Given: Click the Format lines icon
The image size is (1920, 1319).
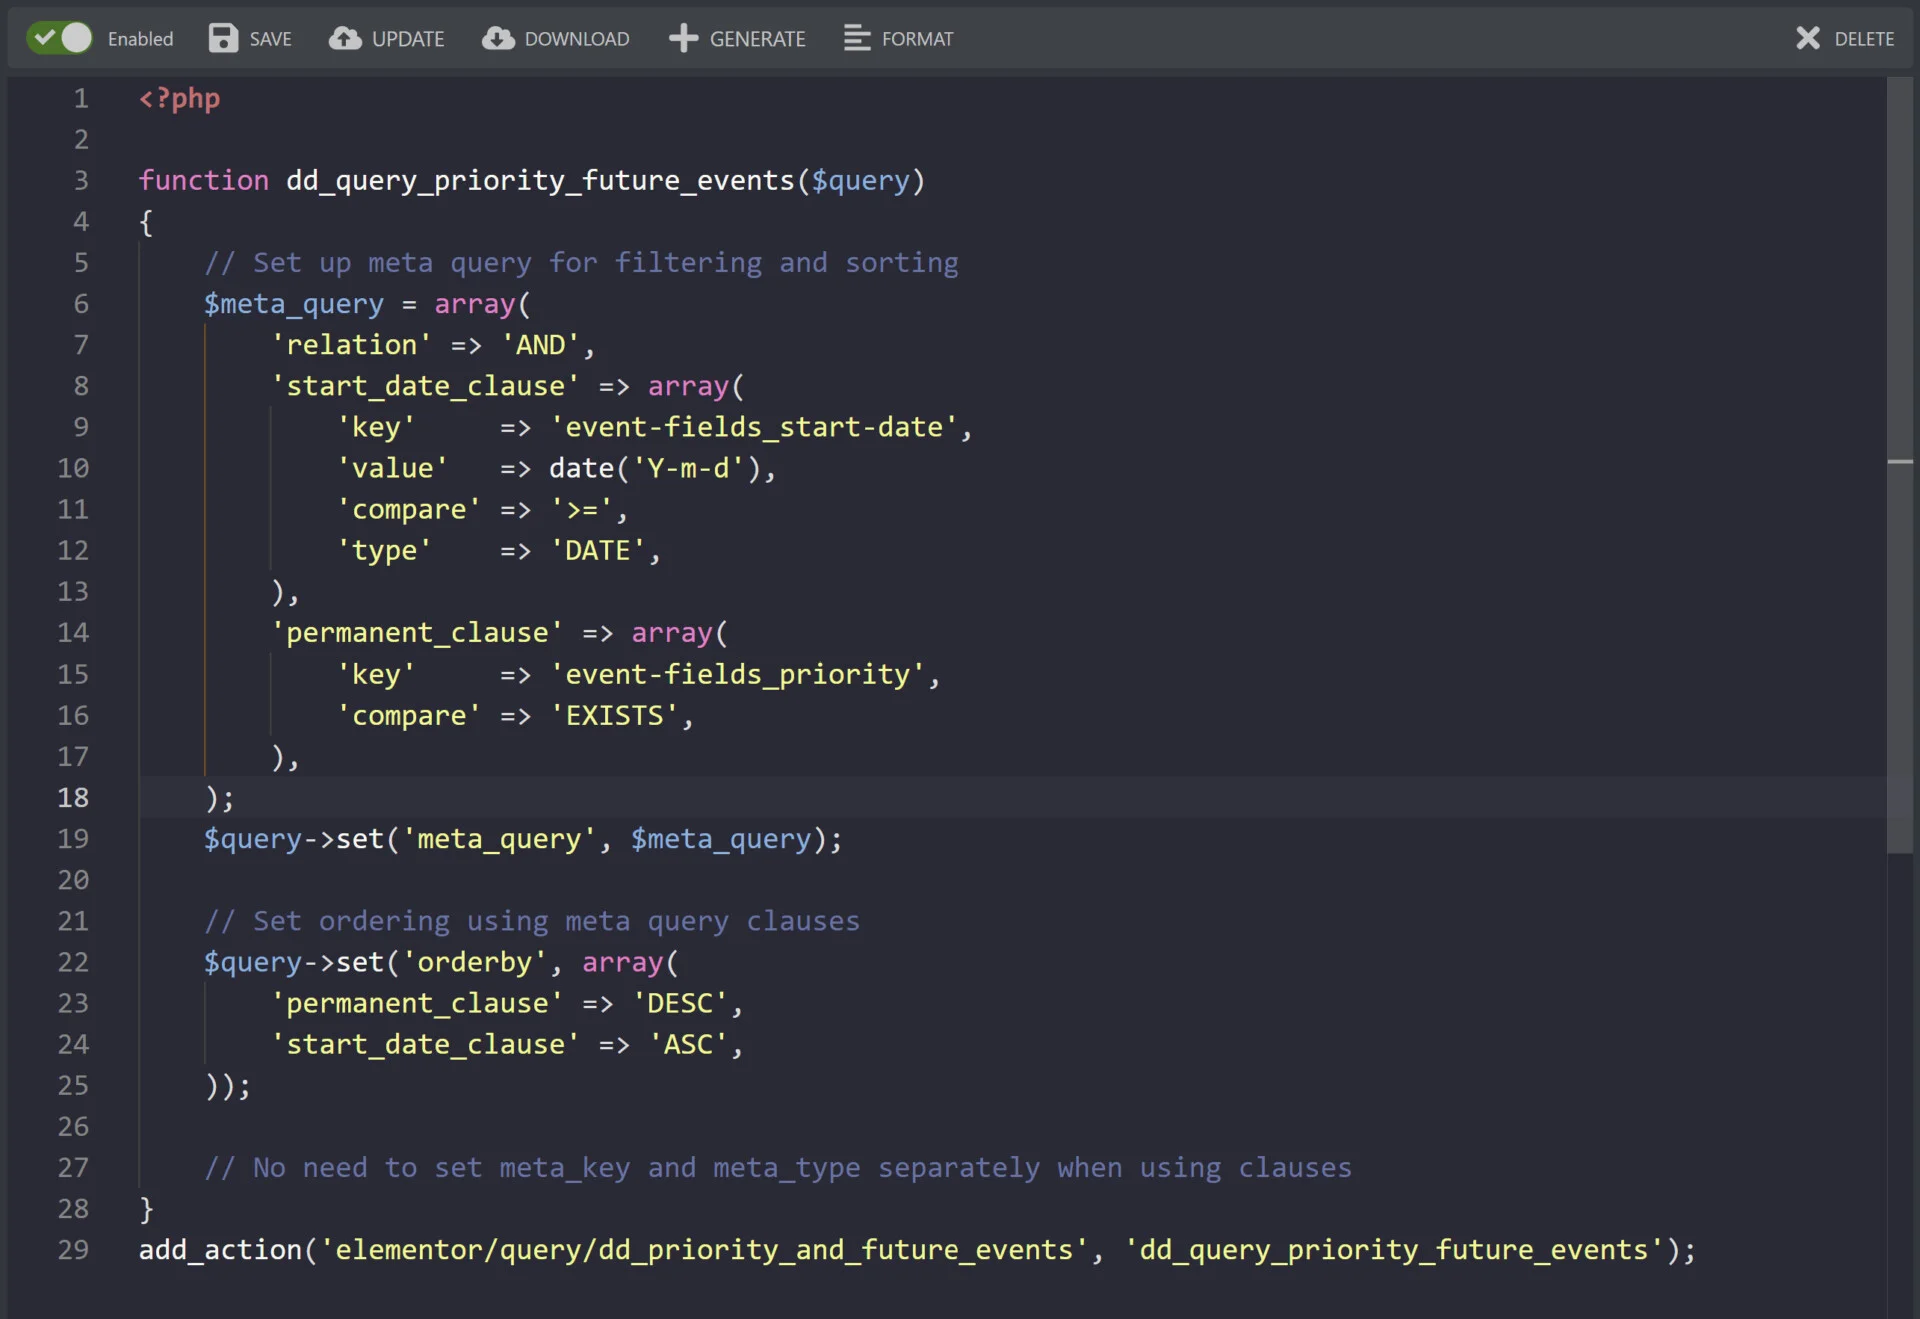Looking at the screenshot, I should [x=857, y=38].
